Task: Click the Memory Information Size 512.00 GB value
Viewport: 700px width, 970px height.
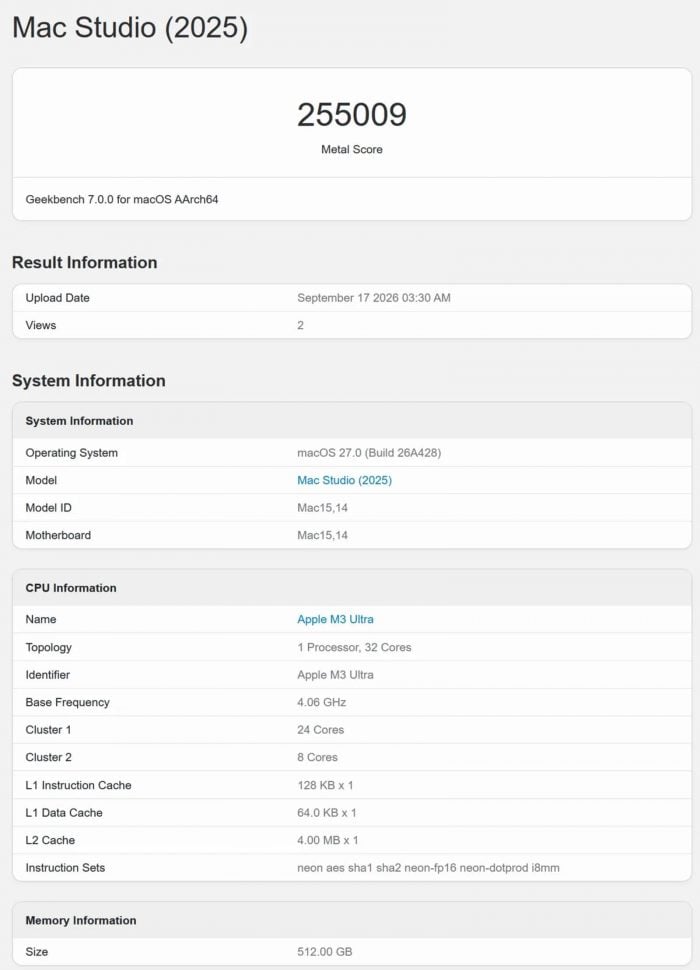Action: coord(325,951)
